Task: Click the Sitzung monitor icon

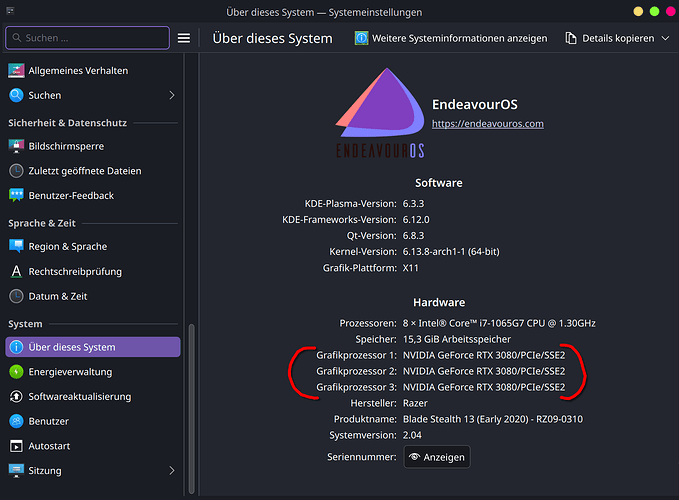Action: coord(16,471)
